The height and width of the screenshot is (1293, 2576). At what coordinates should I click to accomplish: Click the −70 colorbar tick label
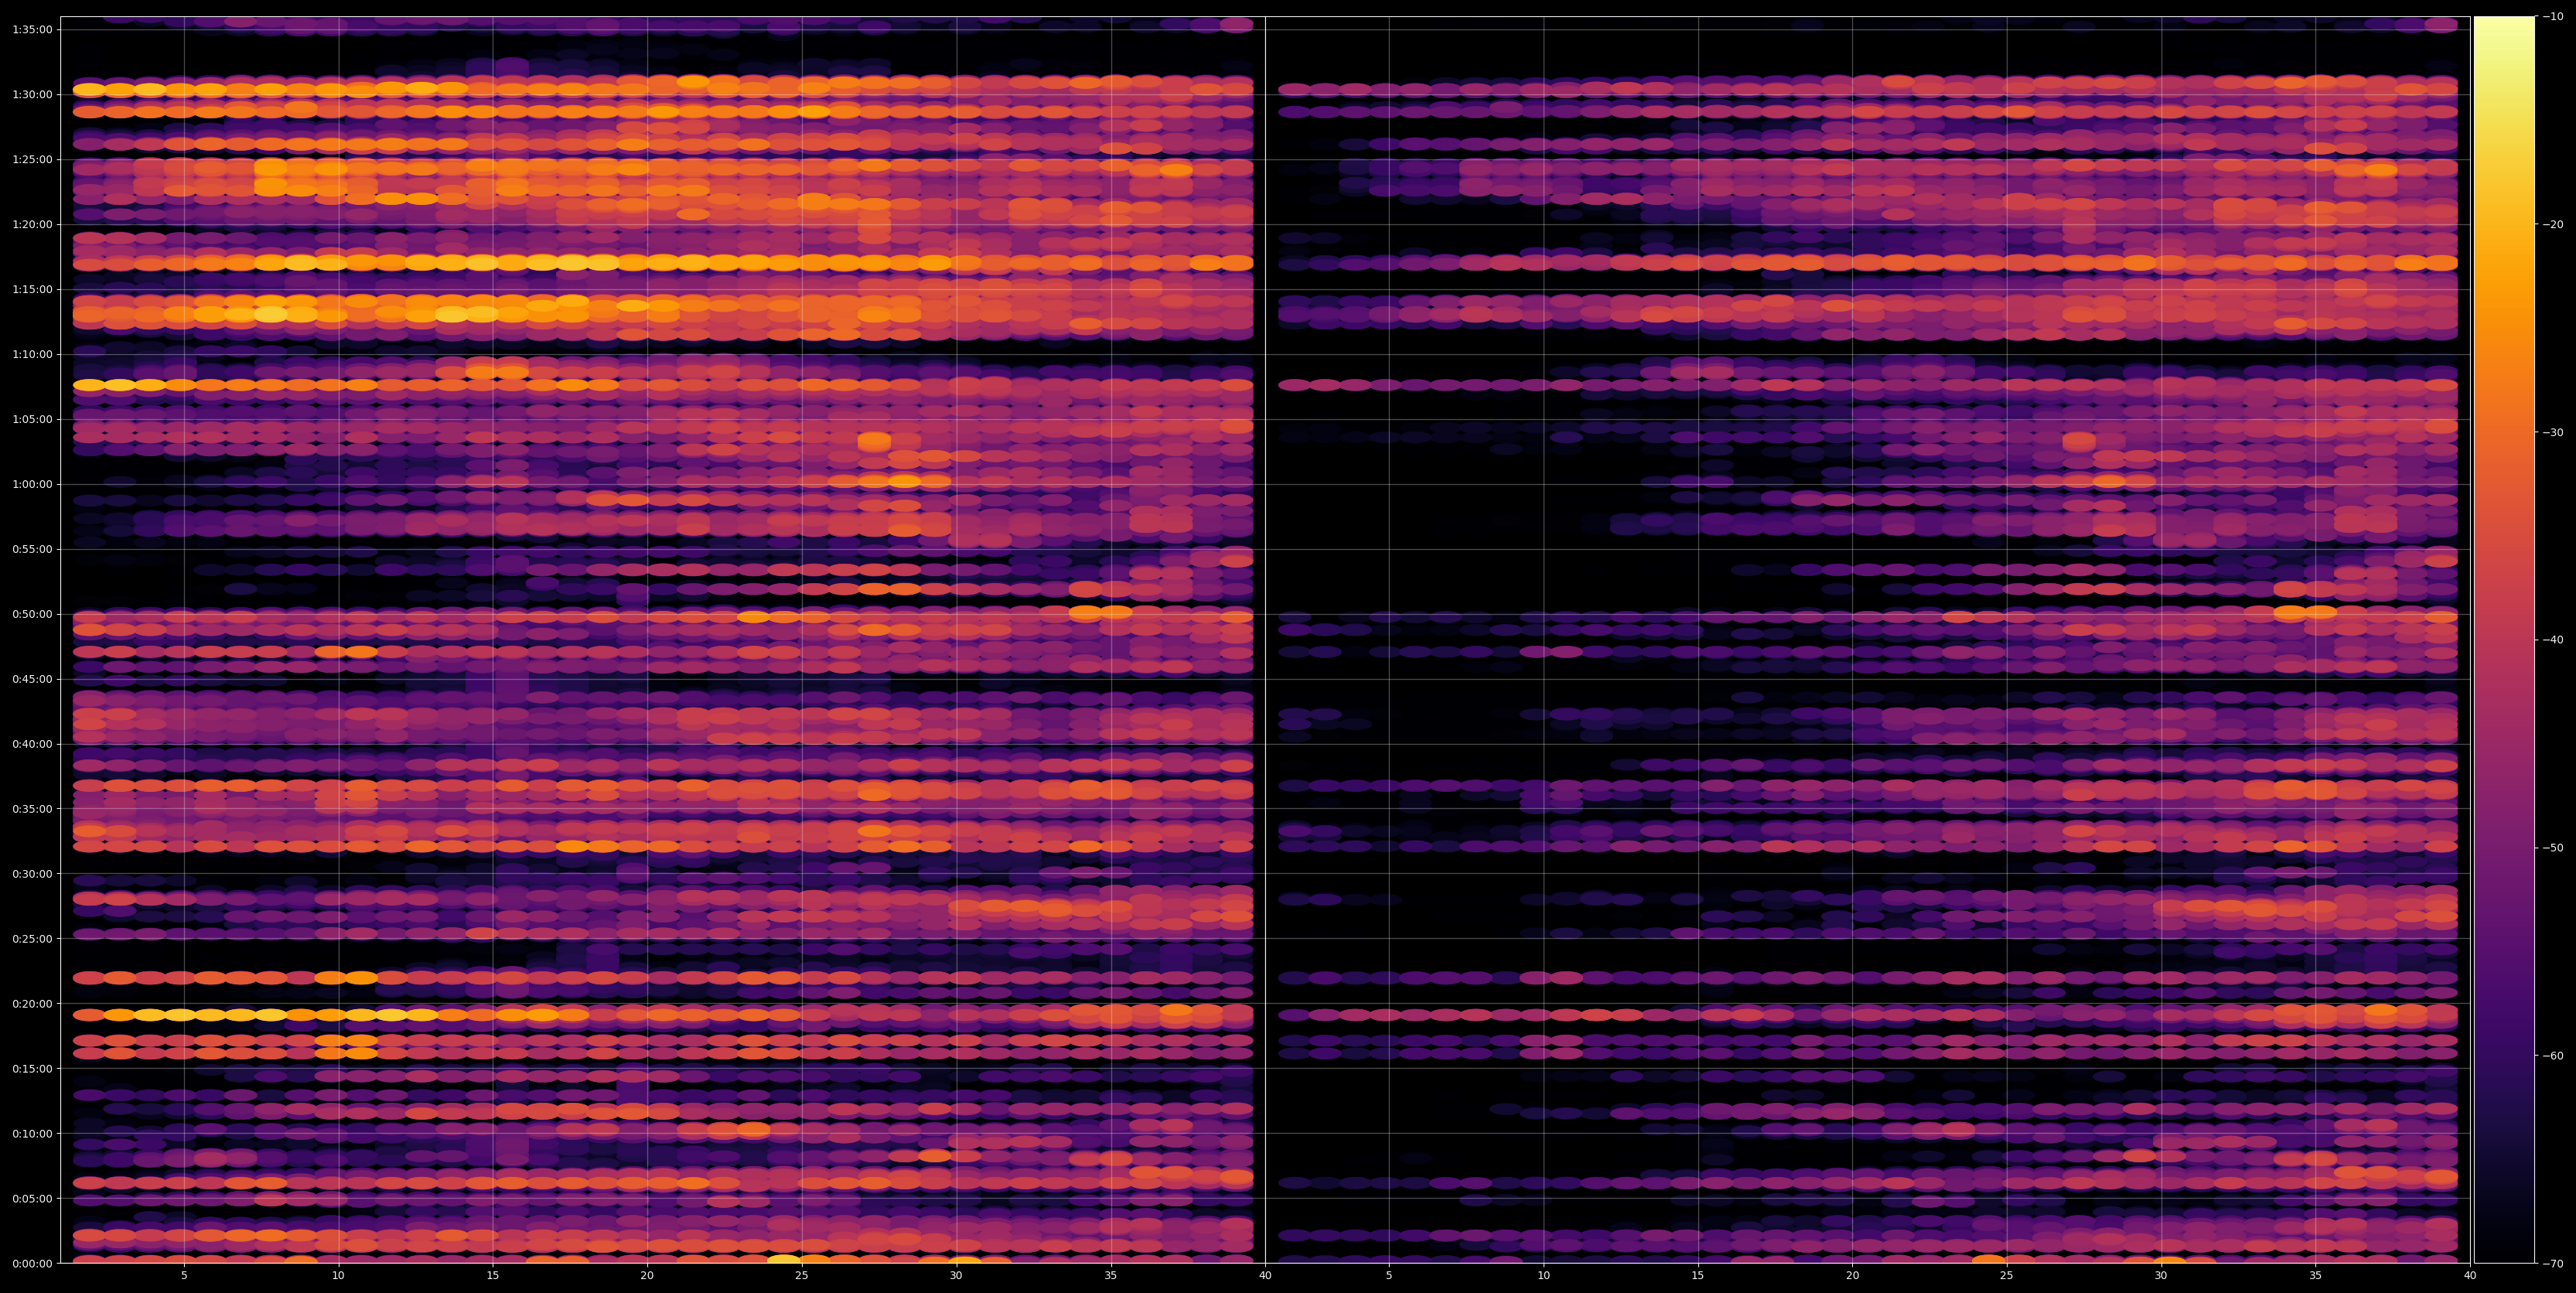click(x=2553, y=1263)
